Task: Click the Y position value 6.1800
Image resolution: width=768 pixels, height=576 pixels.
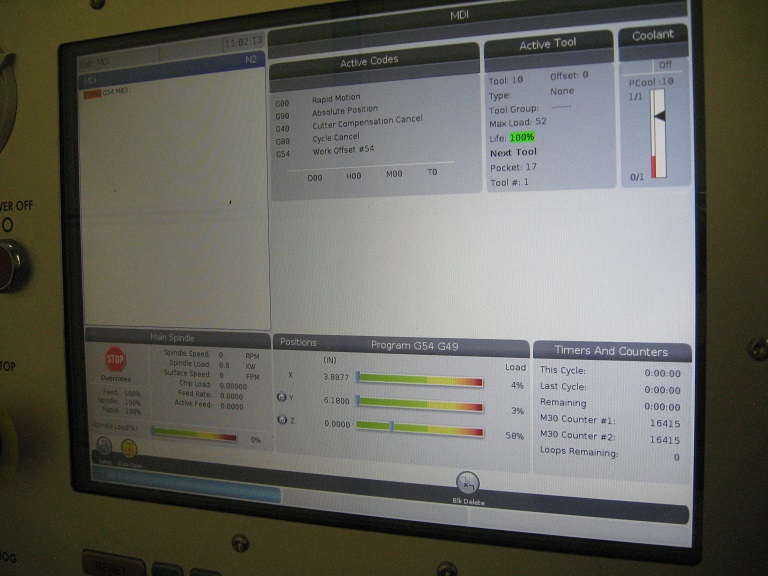Action: tap(336, 401)
